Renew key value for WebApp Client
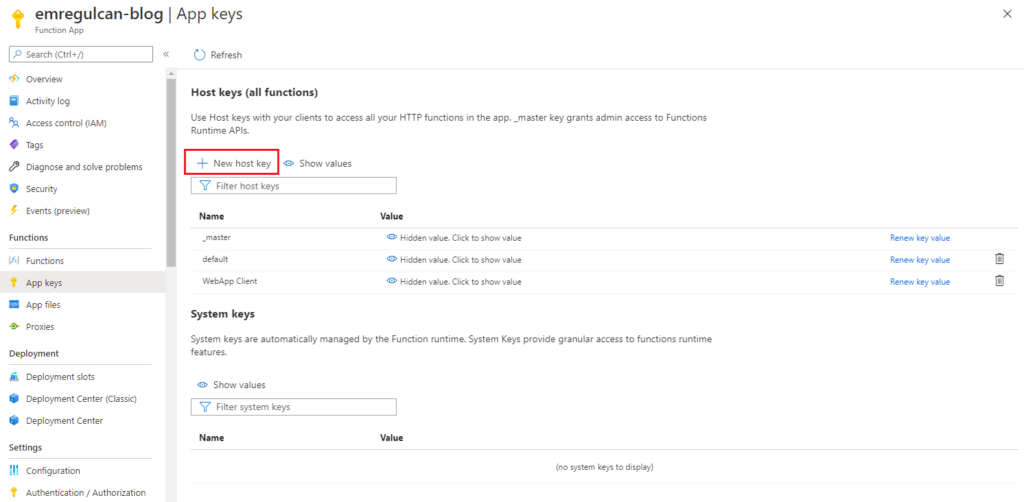 [920, 282]
